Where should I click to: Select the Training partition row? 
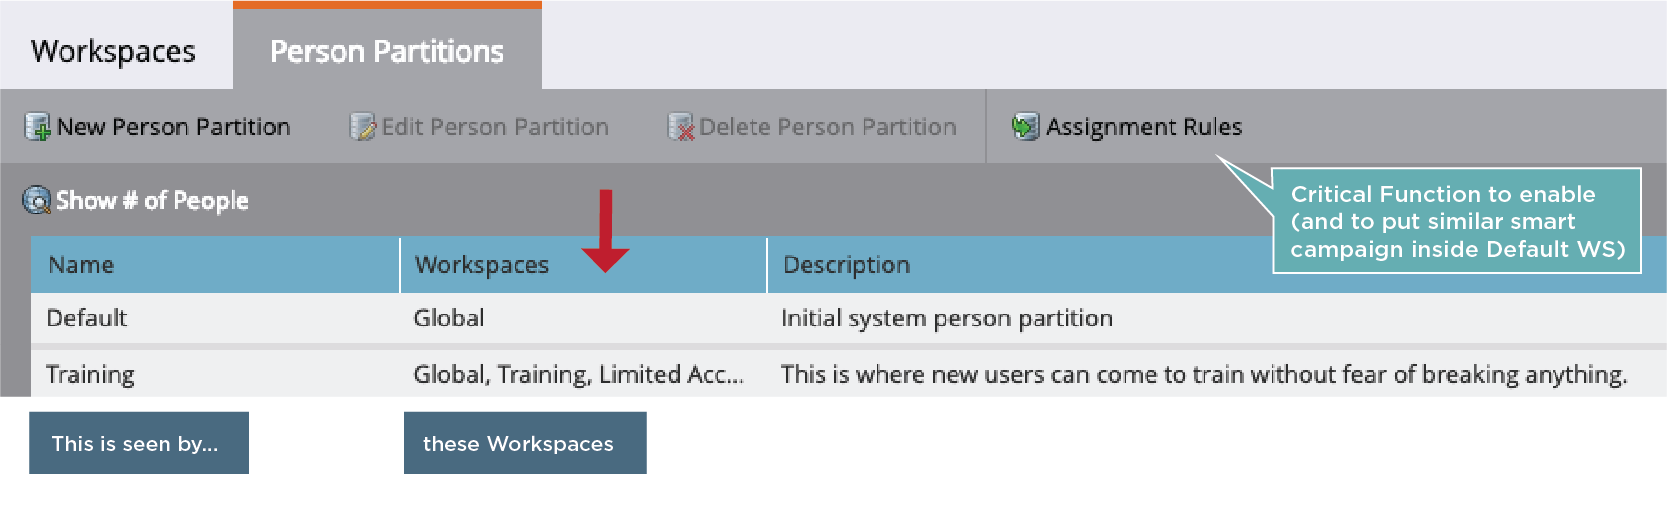coord(90,374)
